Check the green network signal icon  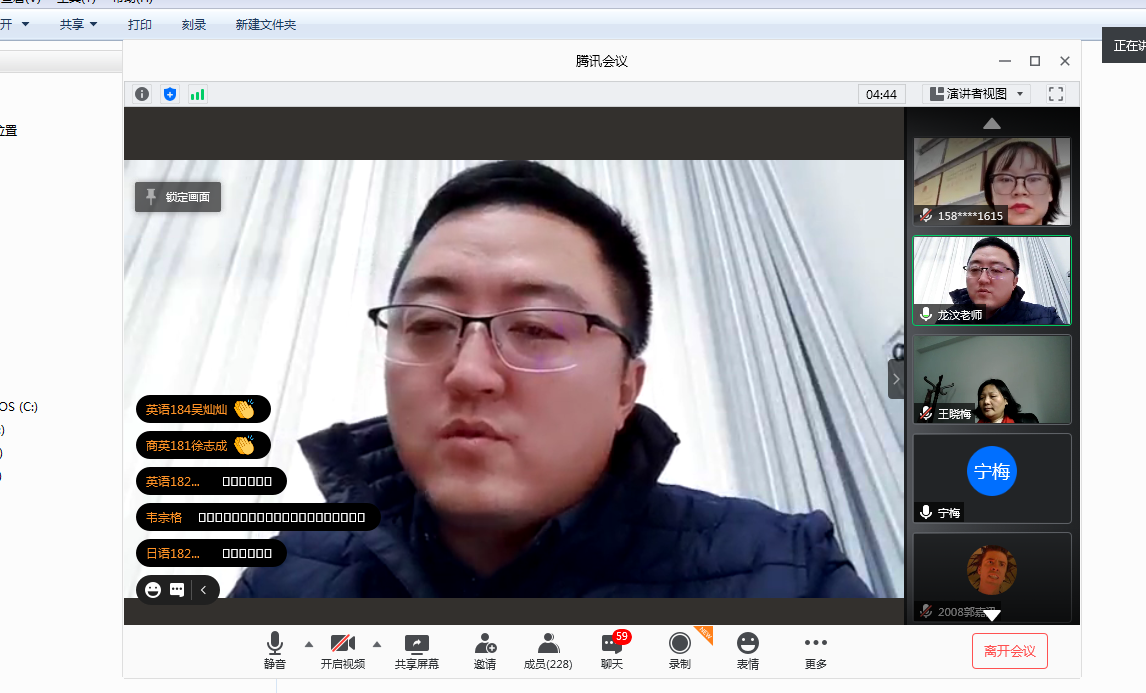(x=197, y=94)
